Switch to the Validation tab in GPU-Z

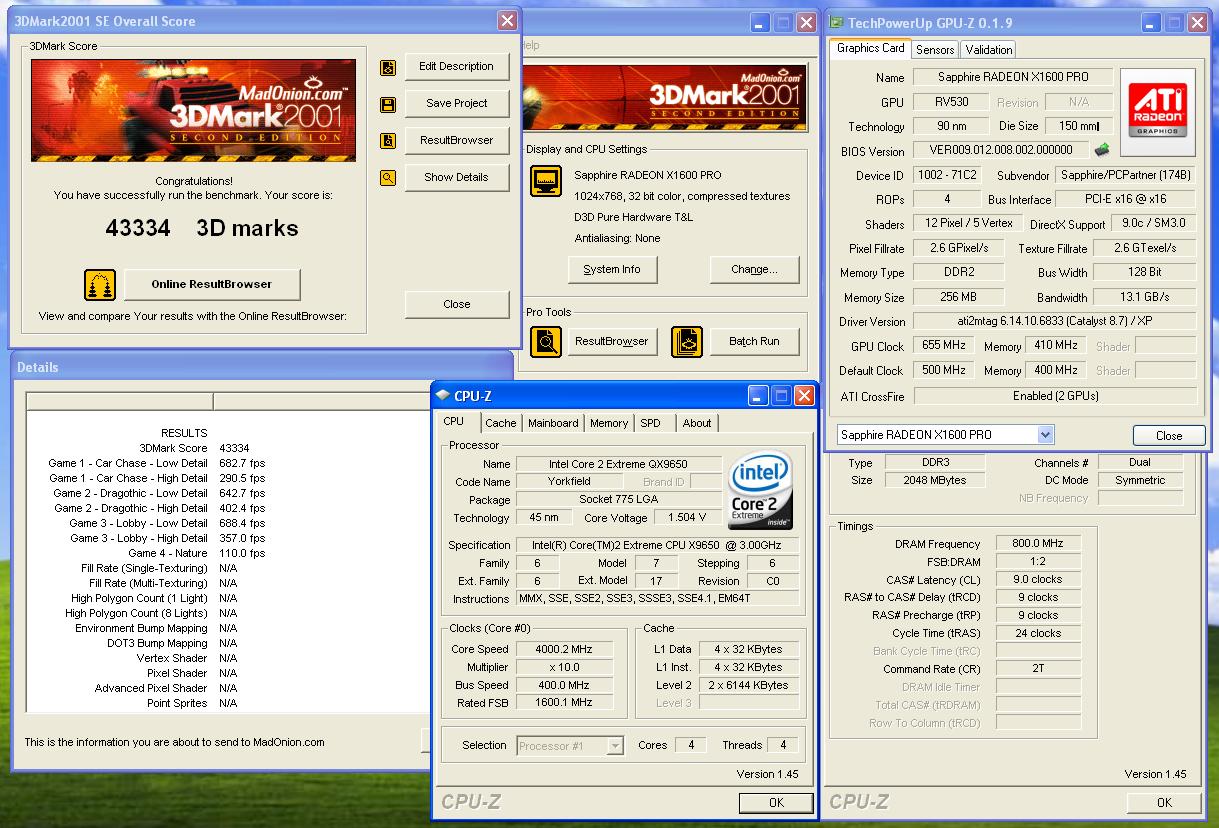pos(989,50)
